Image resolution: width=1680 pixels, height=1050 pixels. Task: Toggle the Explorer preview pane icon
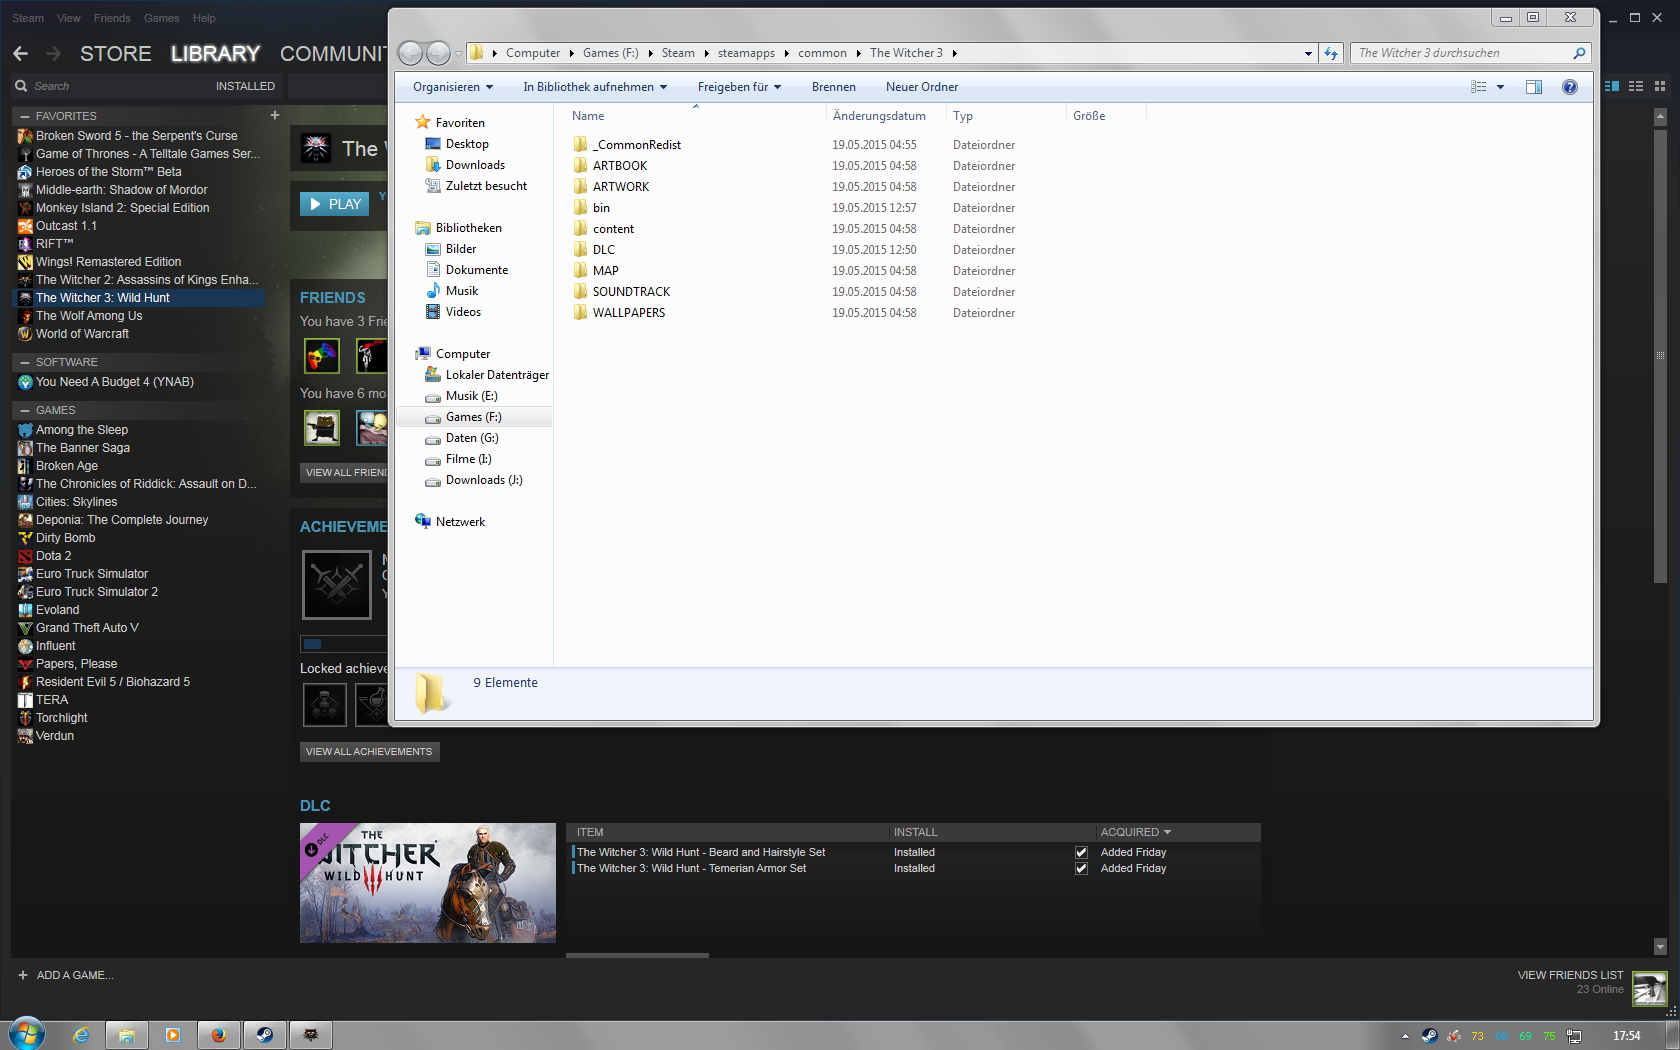pyautogui.click(x=1534, y=87)
